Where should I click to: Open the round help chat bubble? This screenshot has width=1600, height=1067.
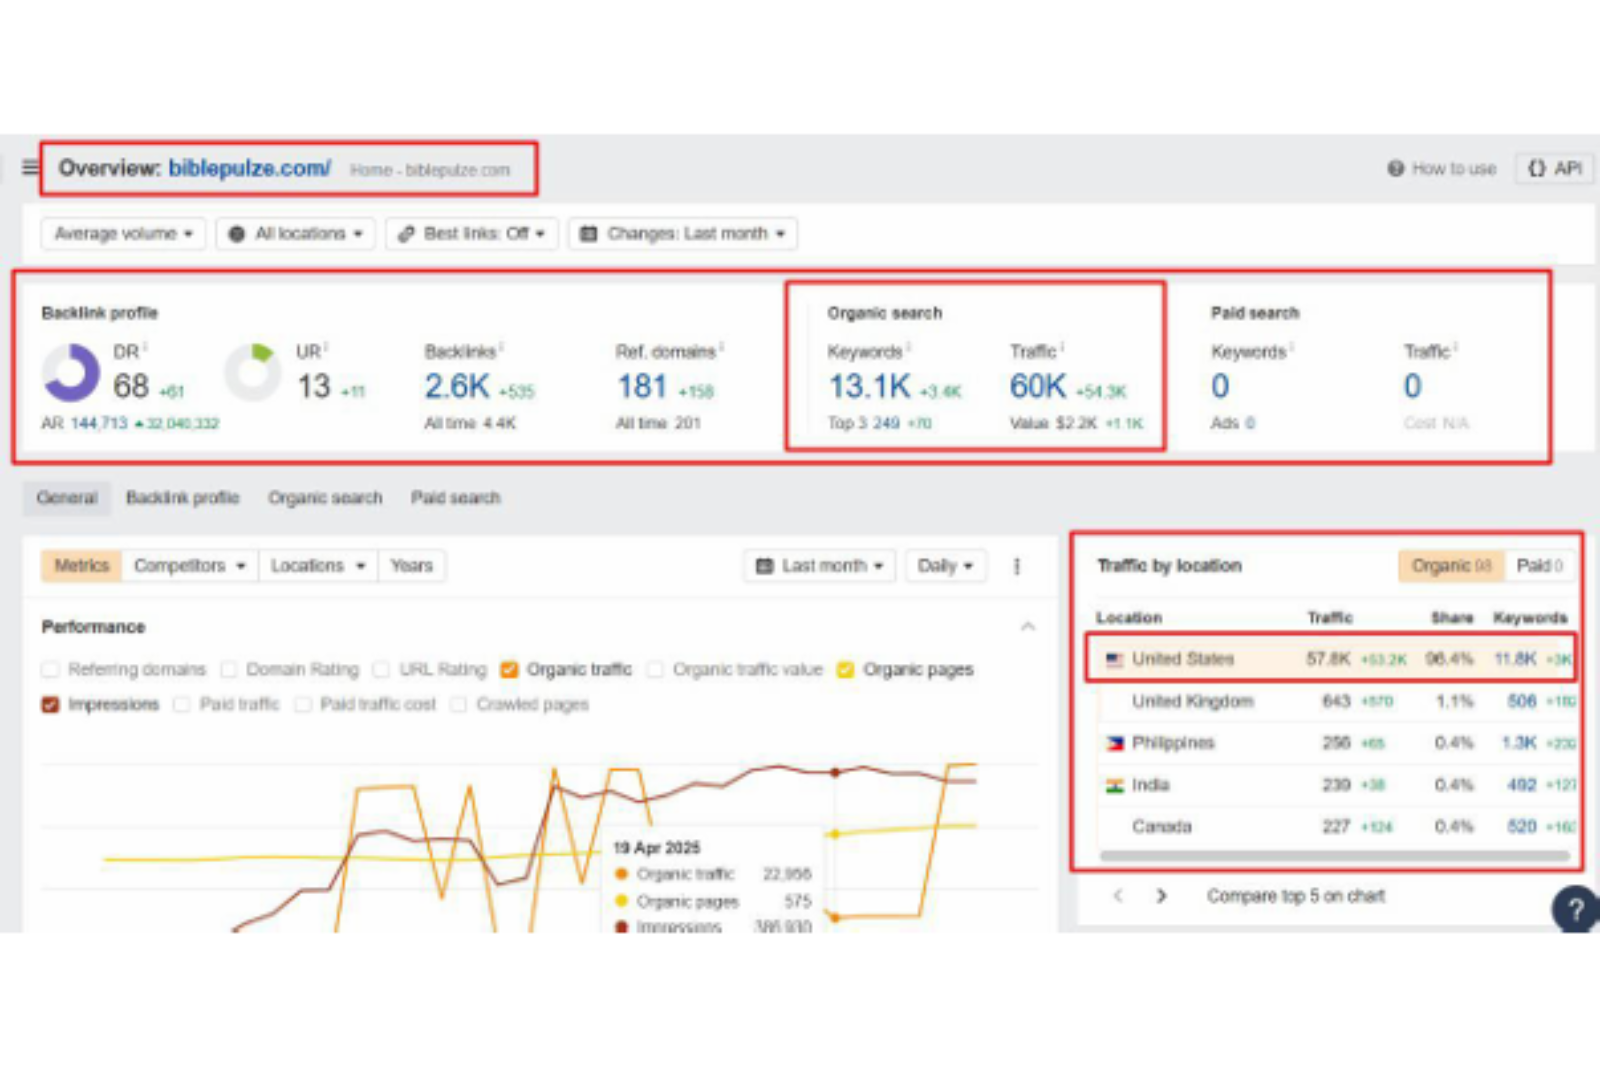pyautogui.click(x=1575, y=909)
